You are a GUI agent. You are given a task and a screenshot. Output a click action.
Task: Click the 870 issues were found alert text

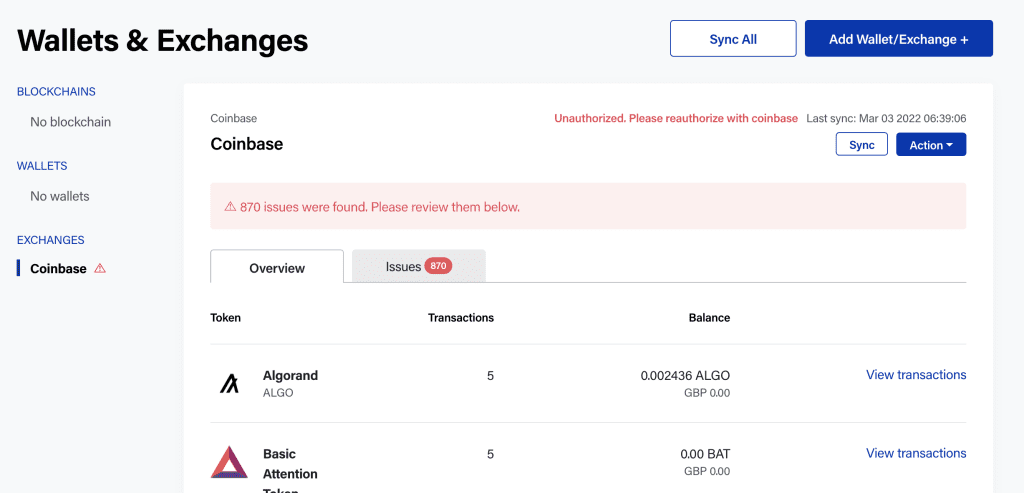point(379,207)
